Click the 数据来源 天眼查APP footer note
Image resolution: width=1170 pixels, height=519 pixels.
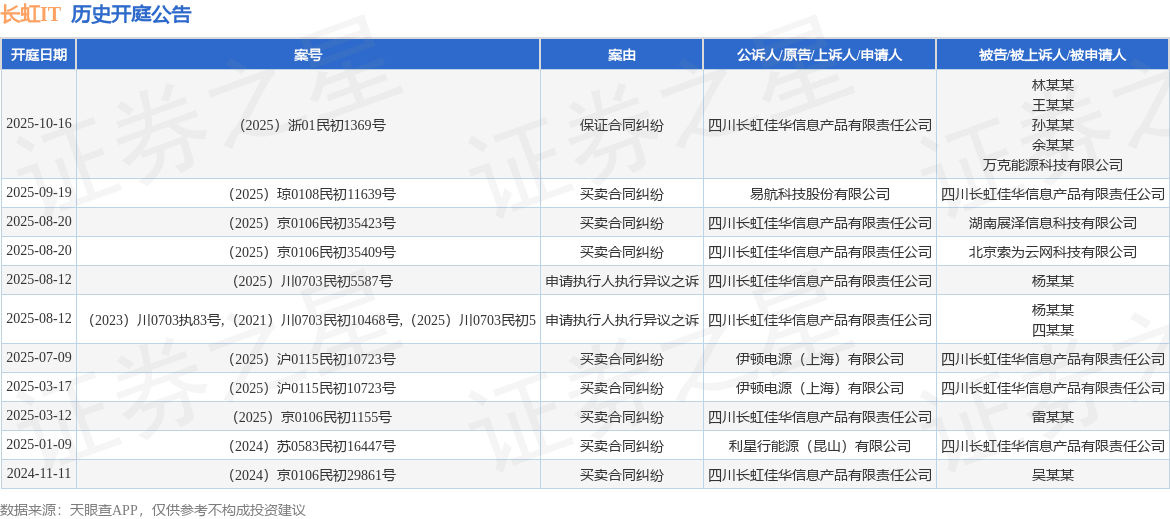[x=153, y=510]
